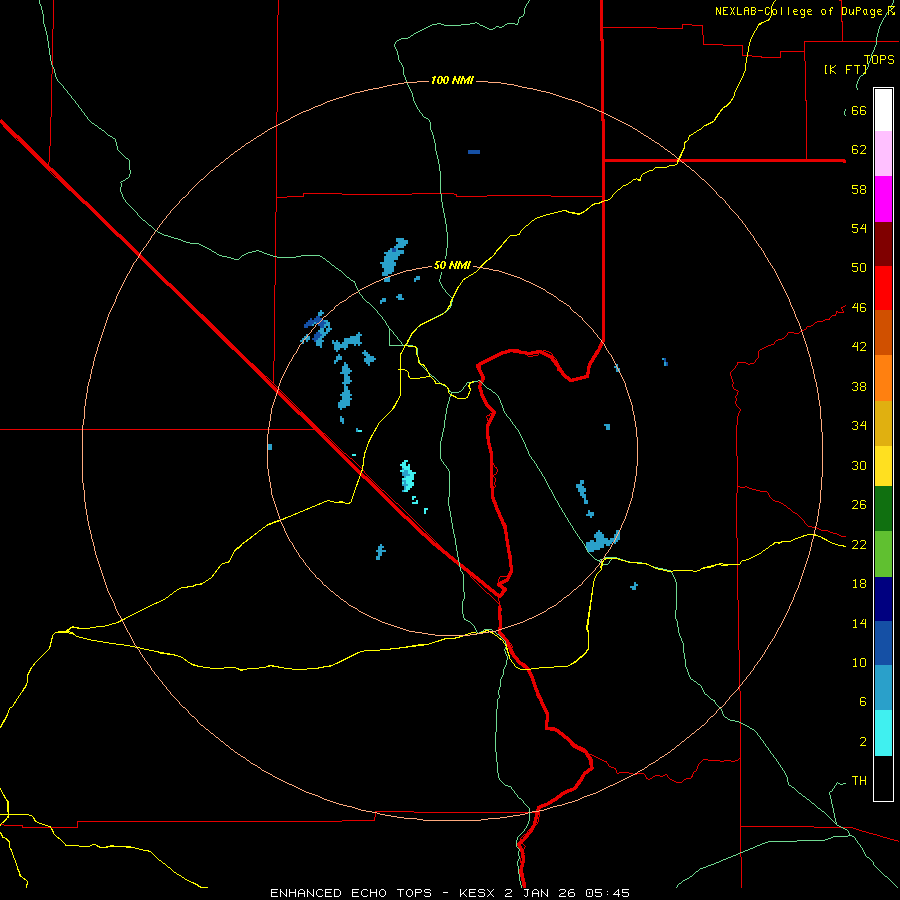Viewport: 900px width, 900px height.
Task: Pick the cyan legend swatch
Action: 883,733
